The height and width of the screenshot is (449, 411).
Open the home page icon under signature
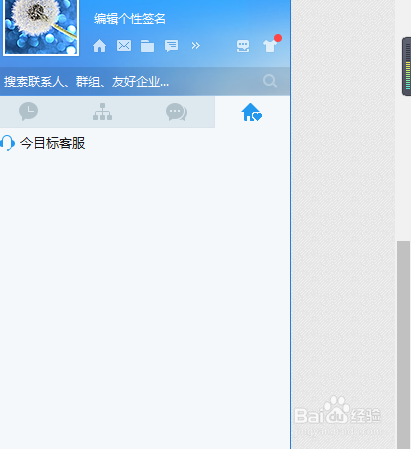pyautogui.click(x=99, y=46)
